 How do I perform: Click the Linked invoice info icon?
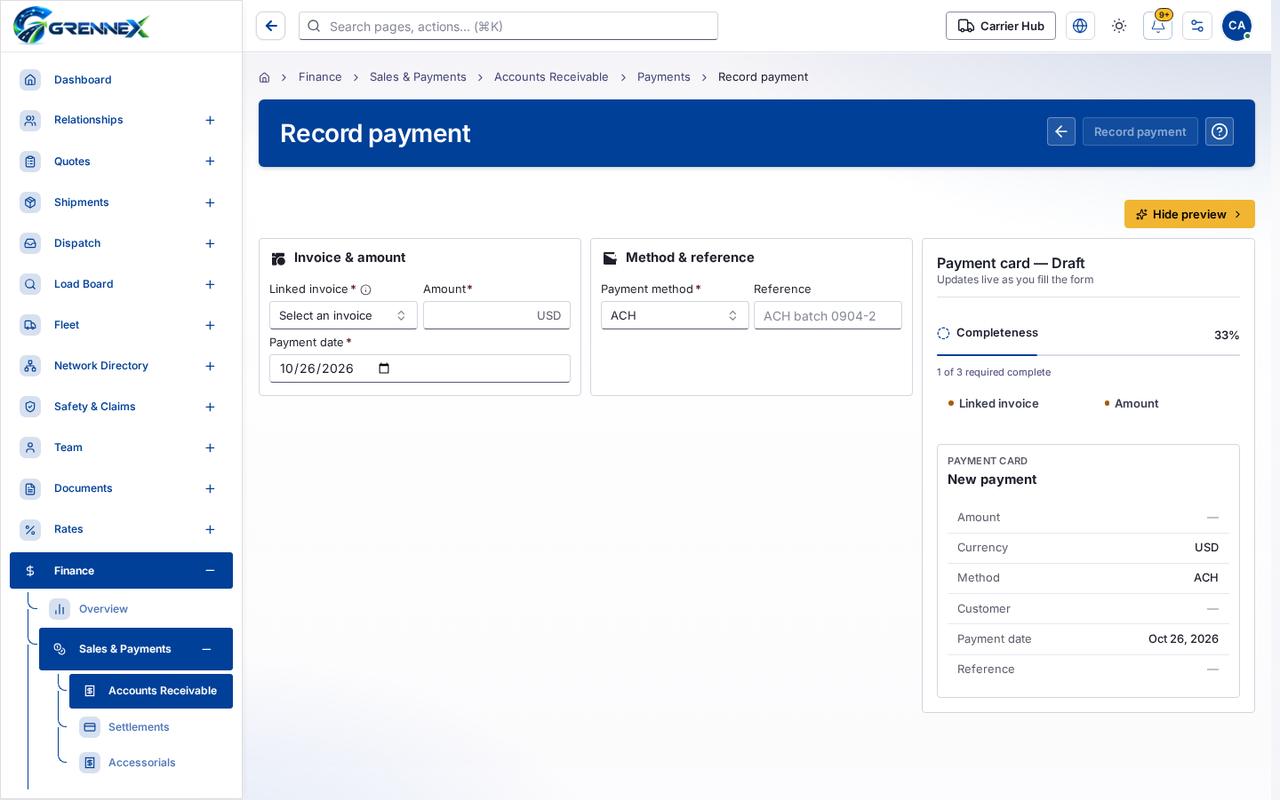click(x=365, y=290)
